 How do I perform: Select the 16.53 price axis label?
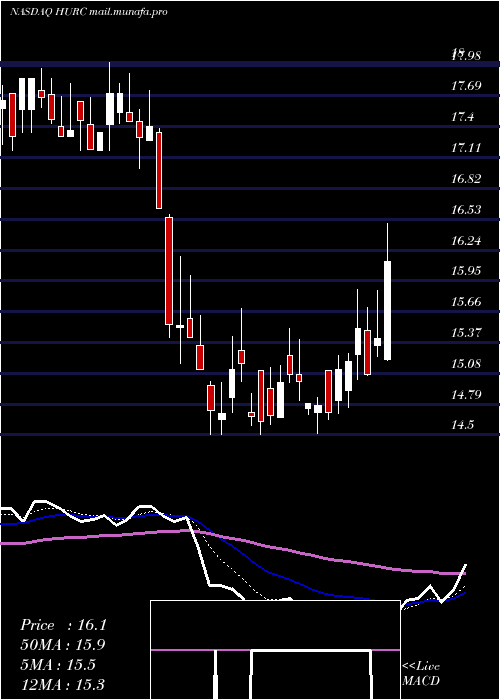coord(467,210)
